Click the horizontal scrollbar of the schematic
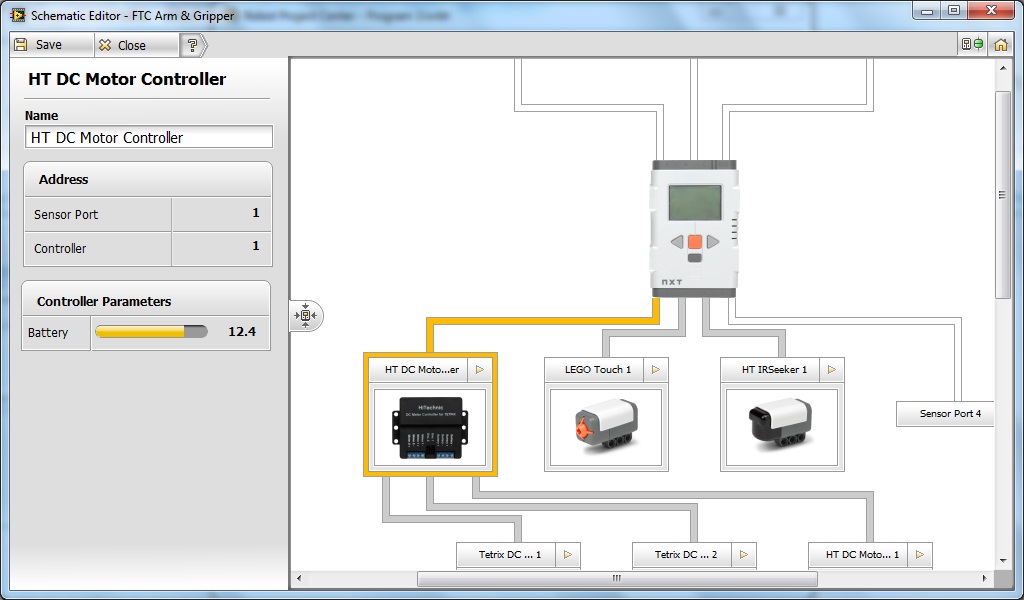The image size is (1024, 600). coord(616,579)
